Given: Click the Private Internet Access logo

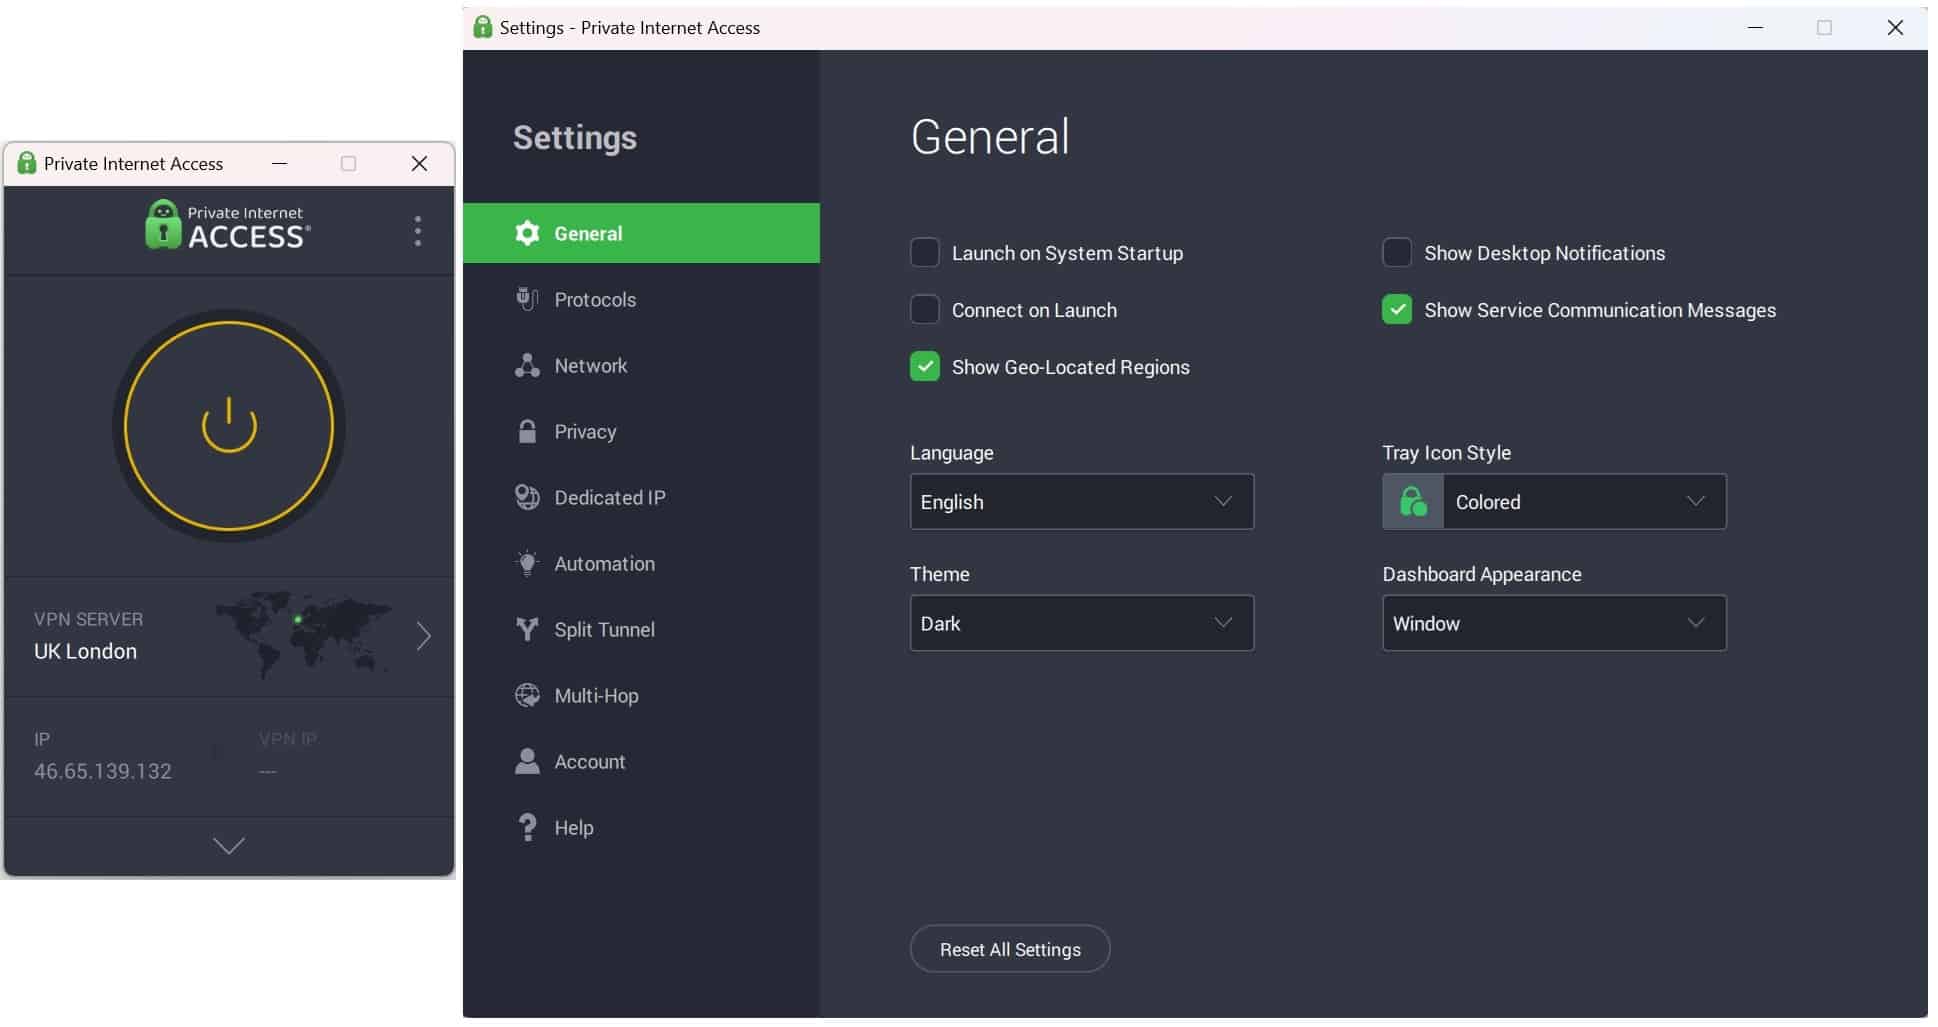Looking at the screenshot, I should [x=228, y=224].
